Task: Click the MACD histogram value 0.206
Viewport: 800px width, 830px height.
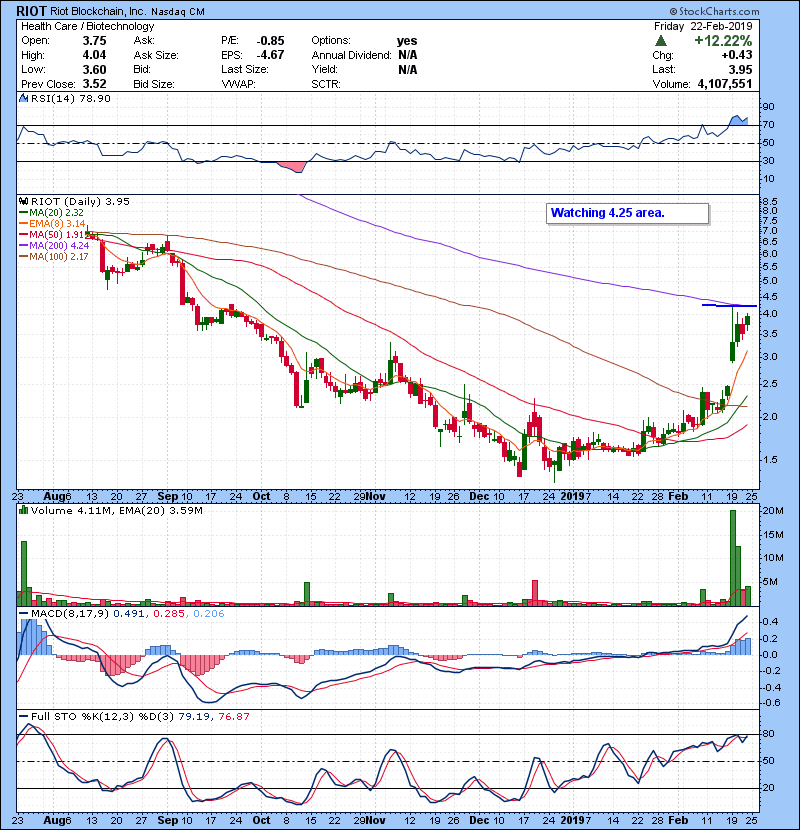Action: point(209,614)
